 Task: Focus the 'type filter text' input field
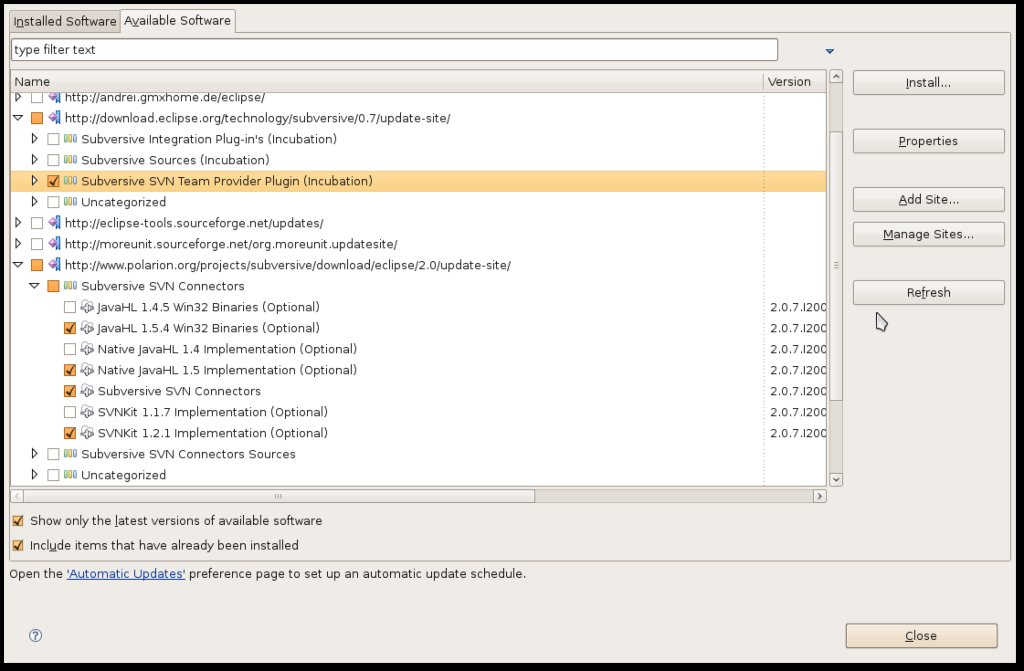(394, 50)
